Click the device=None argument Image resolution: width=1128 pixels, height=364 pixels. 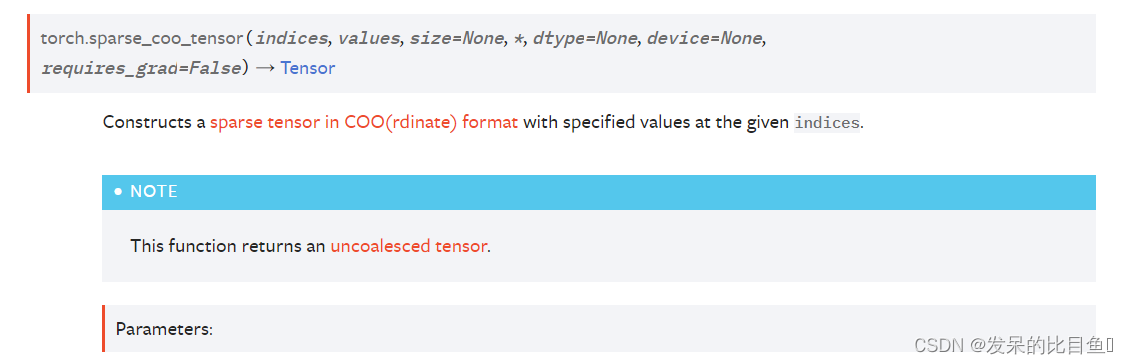click(705, 38)
